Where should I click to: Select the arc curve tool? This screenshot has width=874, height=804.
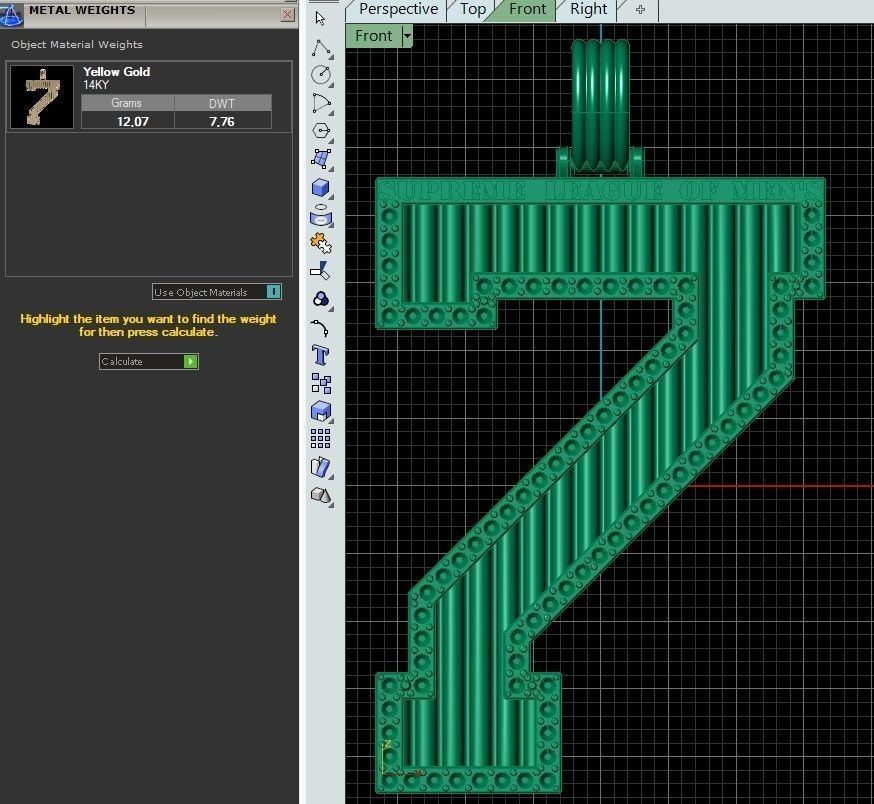pyautogui.click(x=321, y=103)
